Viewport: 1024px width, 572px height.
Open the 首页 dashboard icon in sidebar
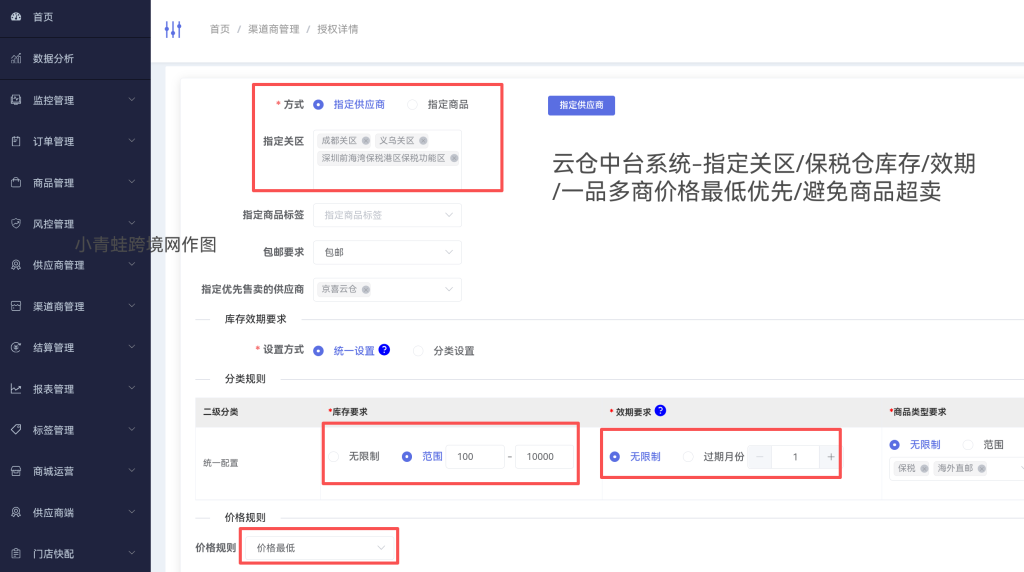[16, 17]
